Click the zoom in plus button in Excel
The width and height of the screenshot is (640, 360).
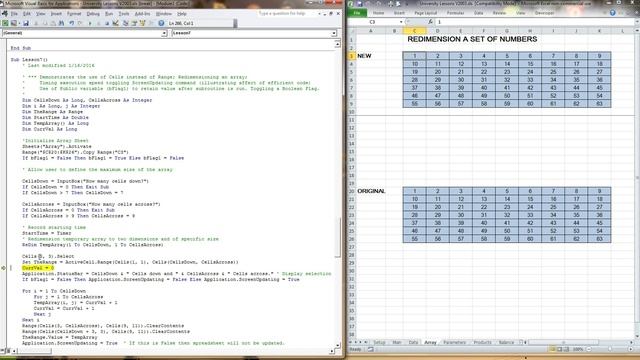(x=631, y=349)
